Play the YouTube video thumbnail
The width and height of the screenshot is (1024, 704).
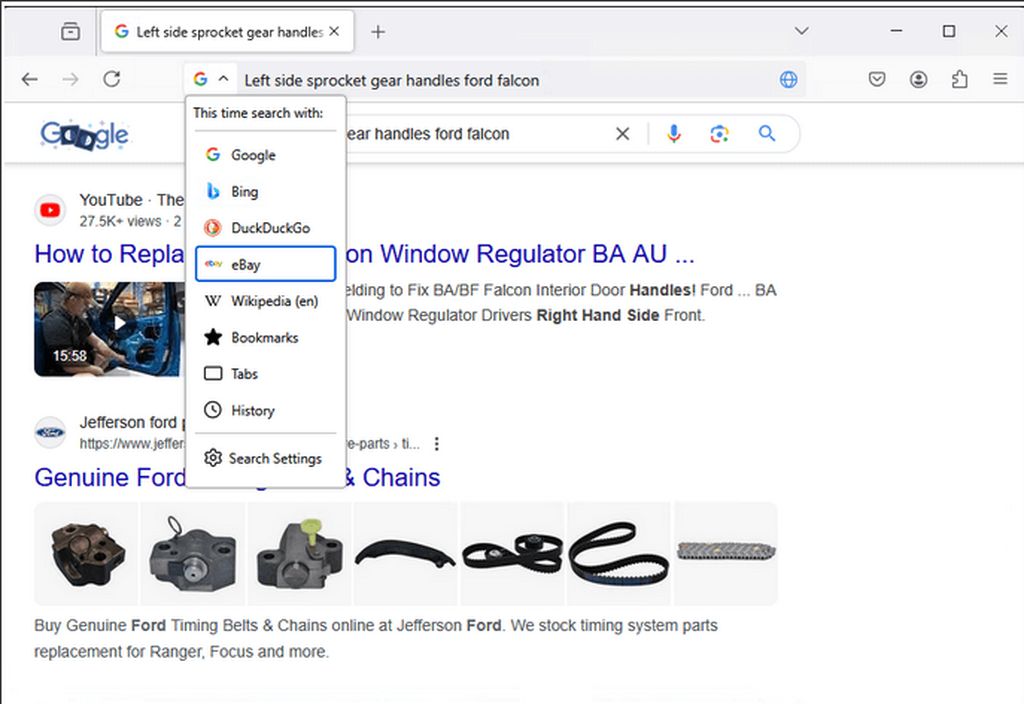point(109,329)
